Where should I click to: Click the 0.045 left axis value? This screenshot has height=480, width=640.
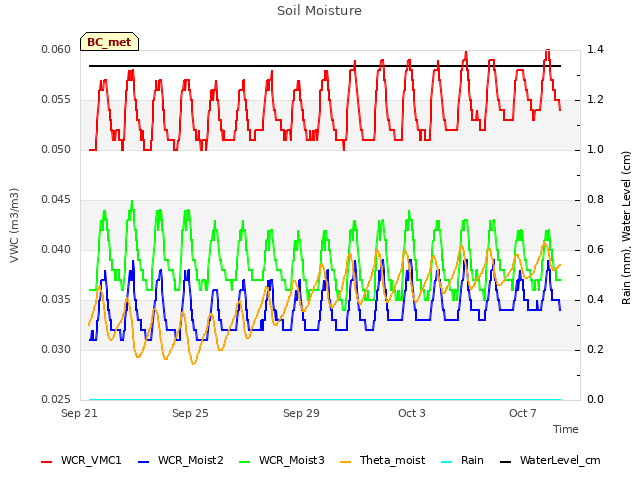56,200
